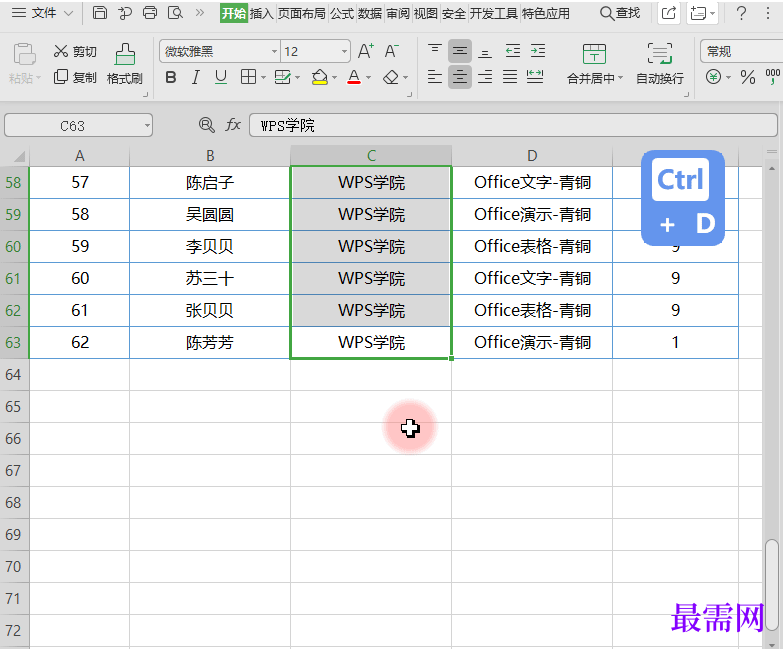Click the Cut (剪切) scissors icon
This screenshot has height=649, width=783.
[x=61, y=52]
